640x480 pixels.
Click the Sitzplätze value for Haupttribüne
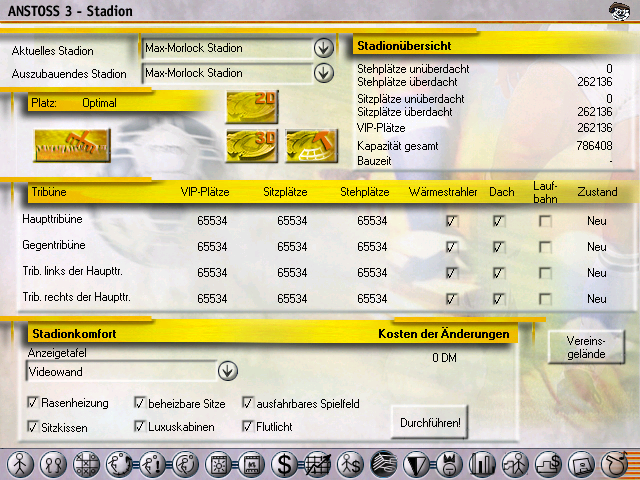(x=292, y=221)
